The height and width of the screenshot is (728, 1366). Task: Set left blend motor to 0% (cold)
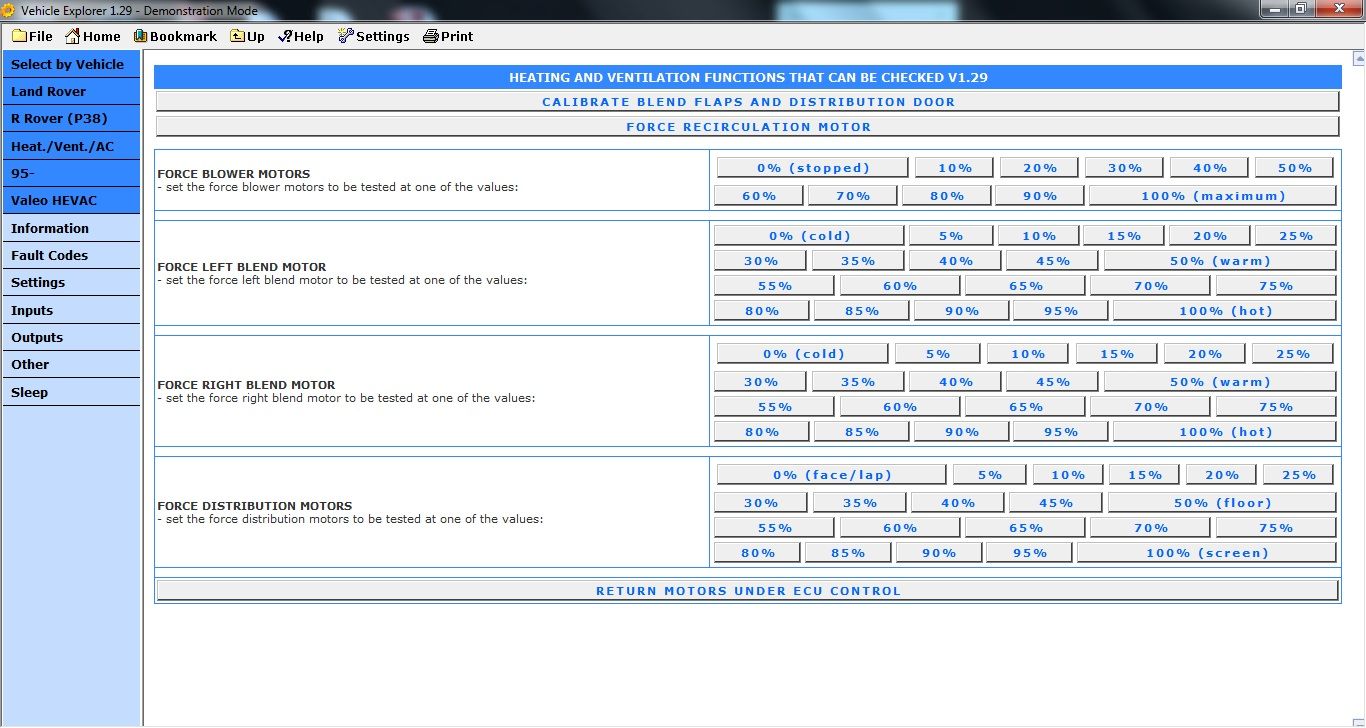pos(809,236)
